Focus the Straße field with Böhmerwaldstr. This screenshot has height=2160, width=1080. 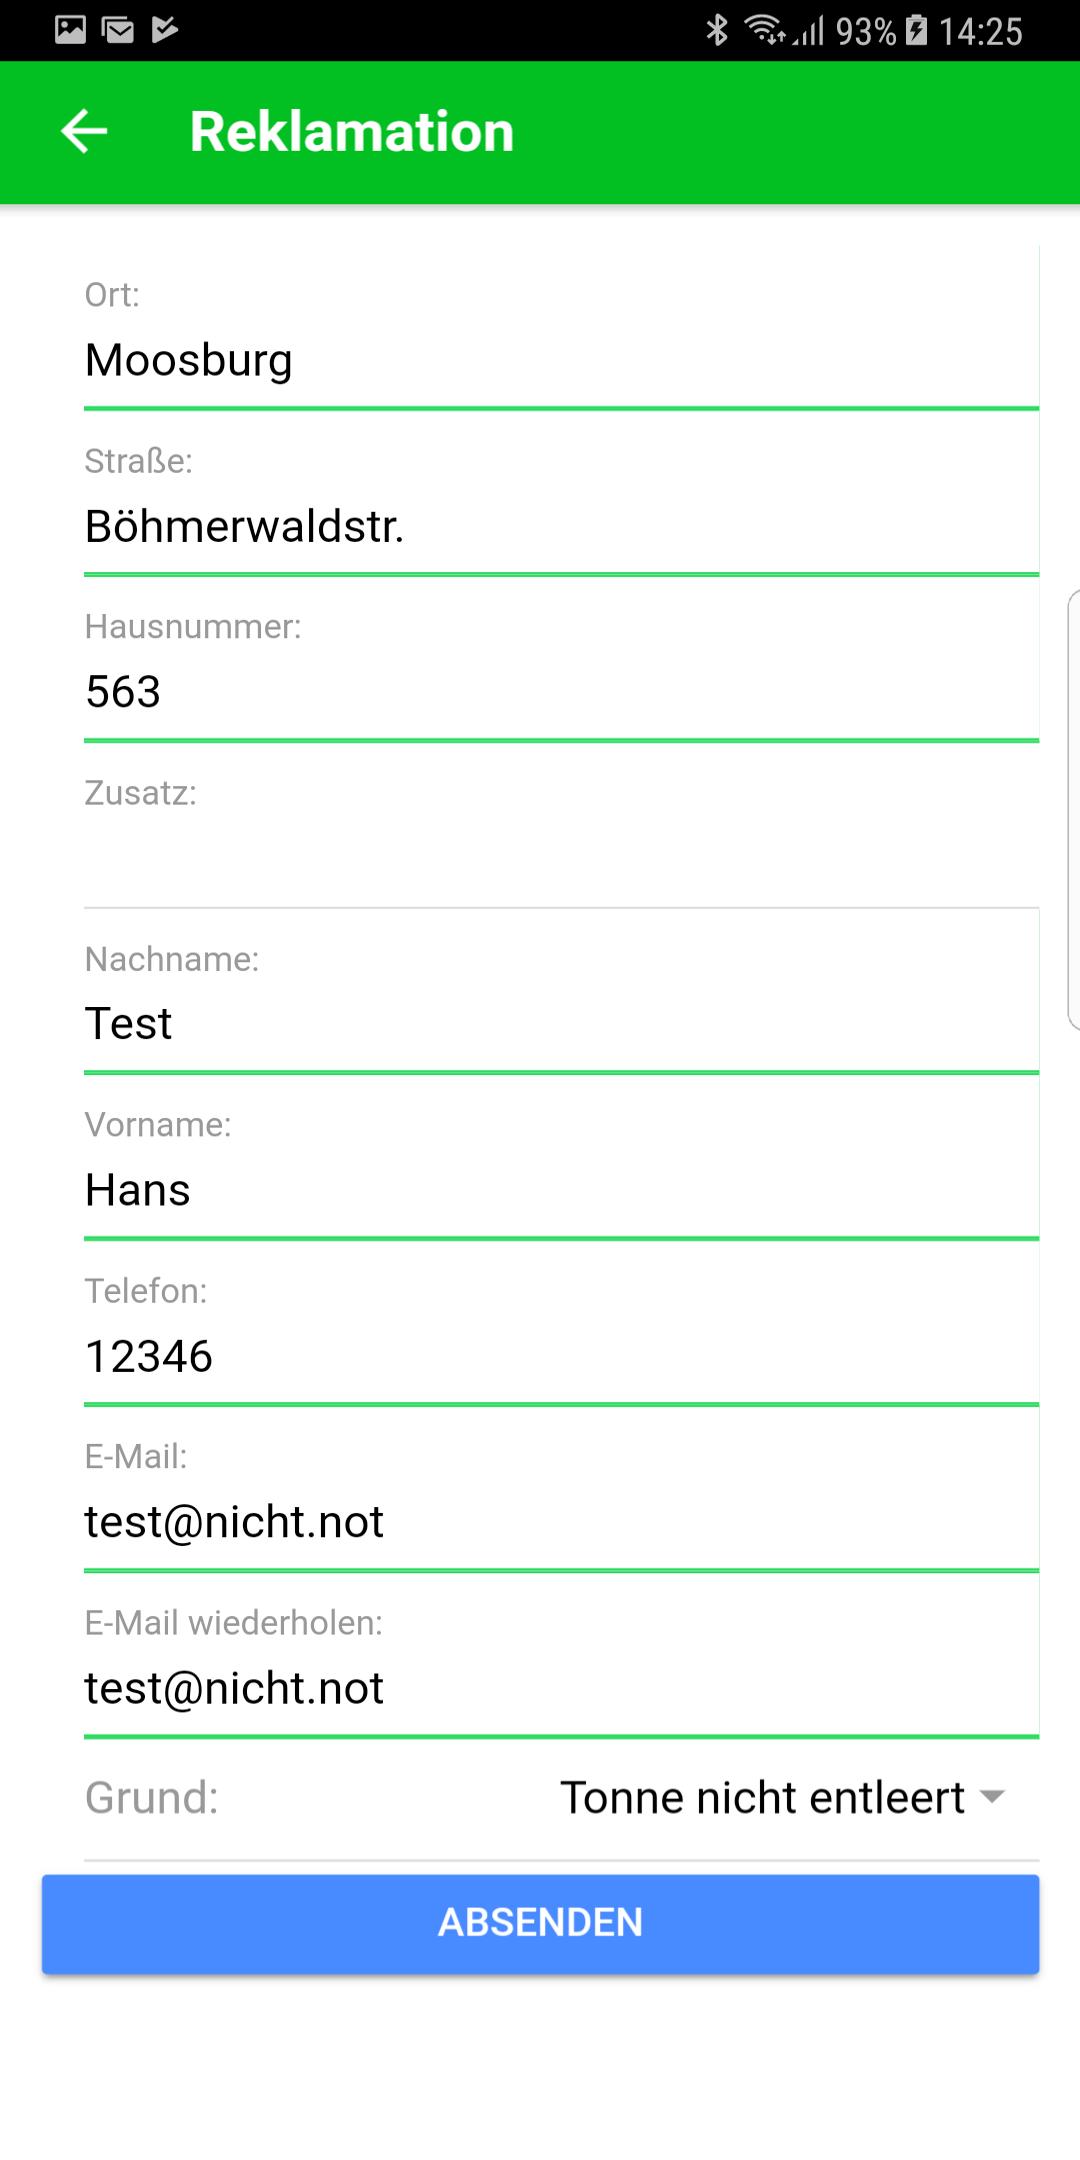click(x=560, y=526)
